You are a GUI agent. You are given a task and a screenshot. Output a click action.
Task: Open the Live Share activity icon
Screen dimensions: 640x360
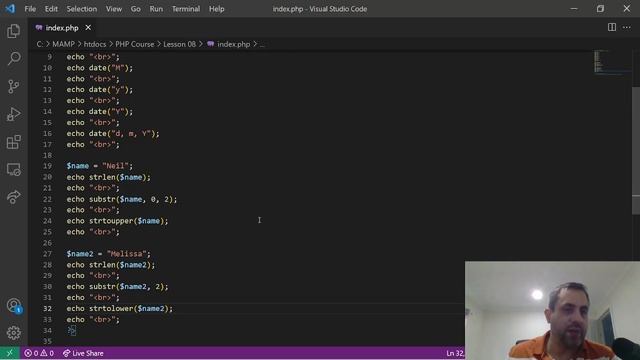(x=13, y=197)
